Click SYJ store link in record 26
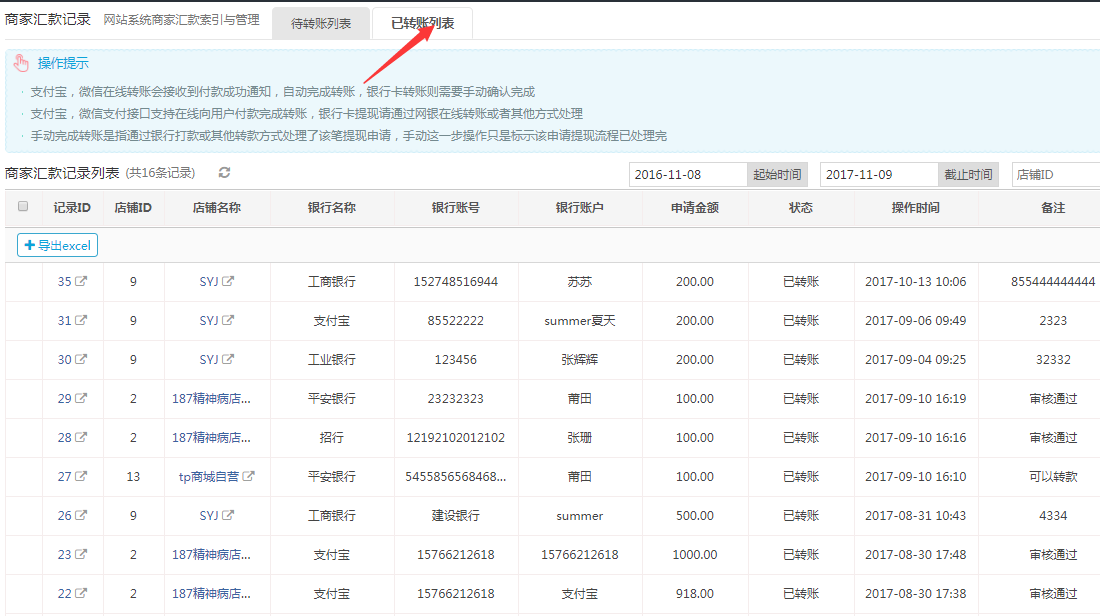Viewport: 1100px width, 616px height. 209,516
